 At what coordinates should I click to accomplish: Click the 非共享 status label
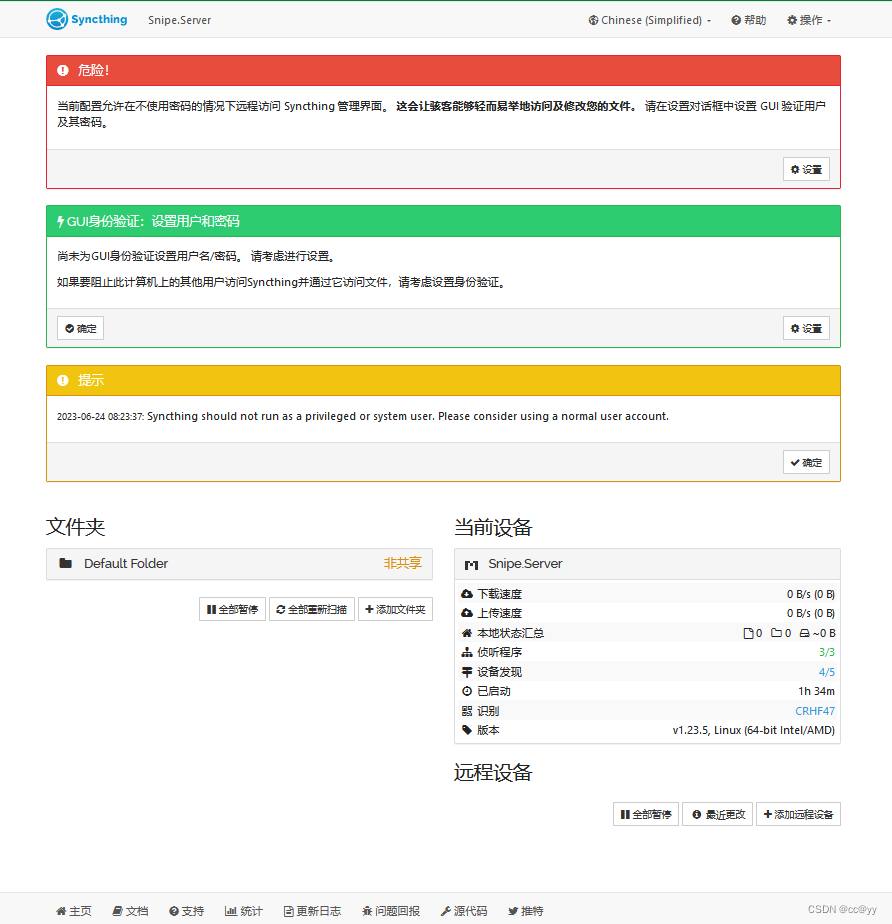pyautogui.click(x=402, y=563)
